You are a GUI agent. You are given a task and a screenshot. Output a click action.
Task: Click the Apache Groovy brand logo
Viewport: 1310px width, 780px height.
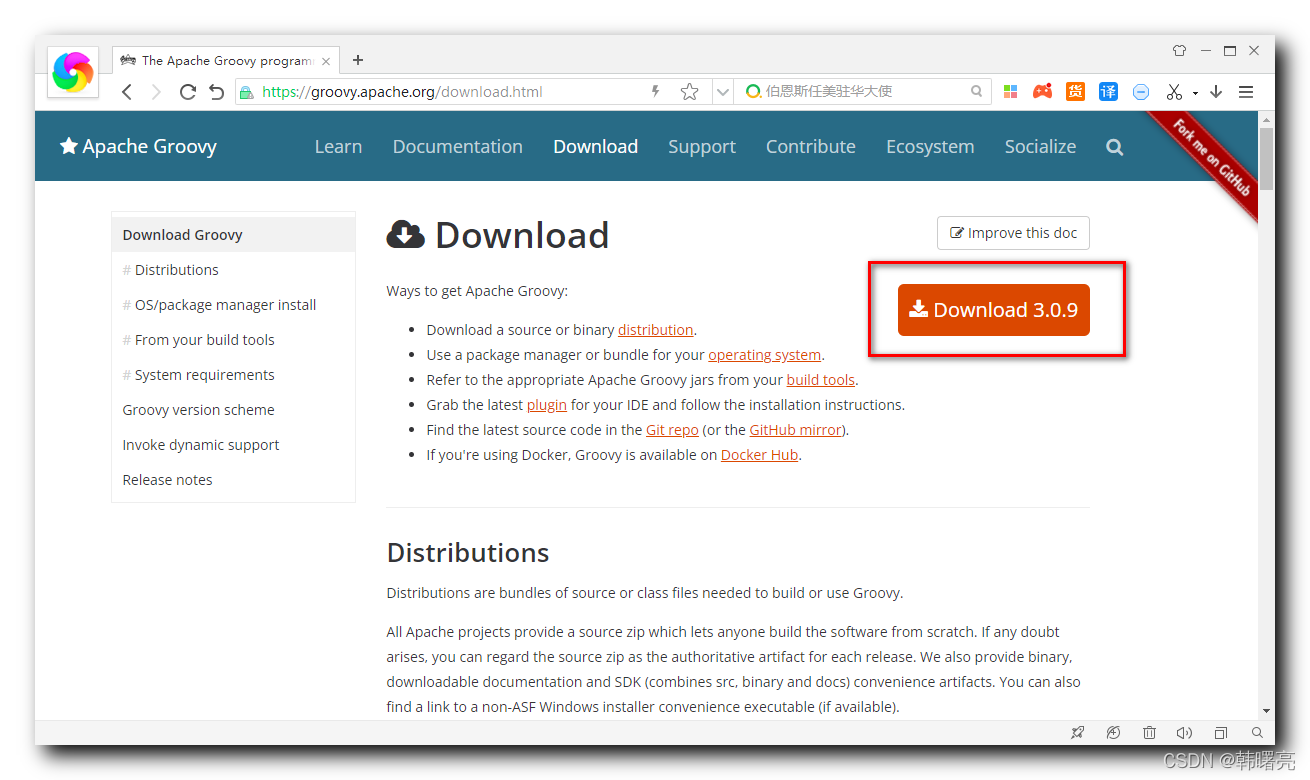(x=138, y=146)
